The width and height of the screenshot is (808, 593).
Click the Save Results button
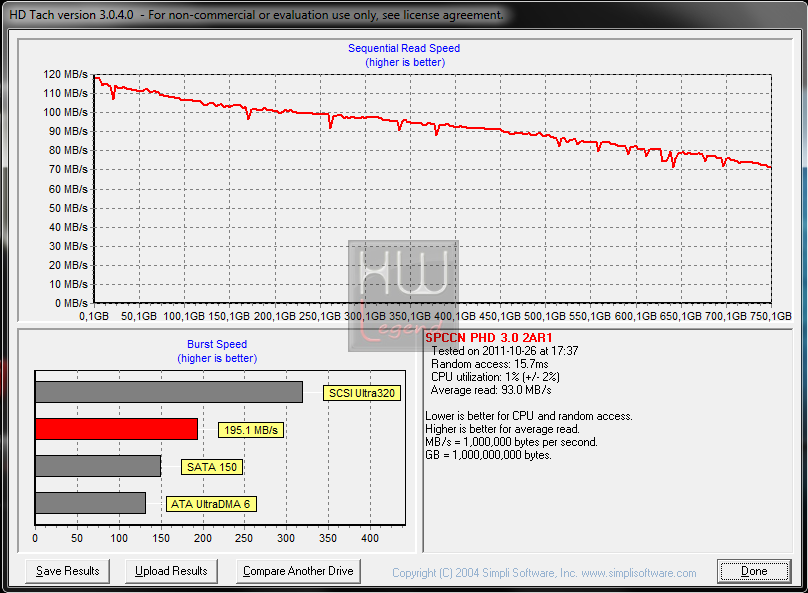tap(68, 571)
